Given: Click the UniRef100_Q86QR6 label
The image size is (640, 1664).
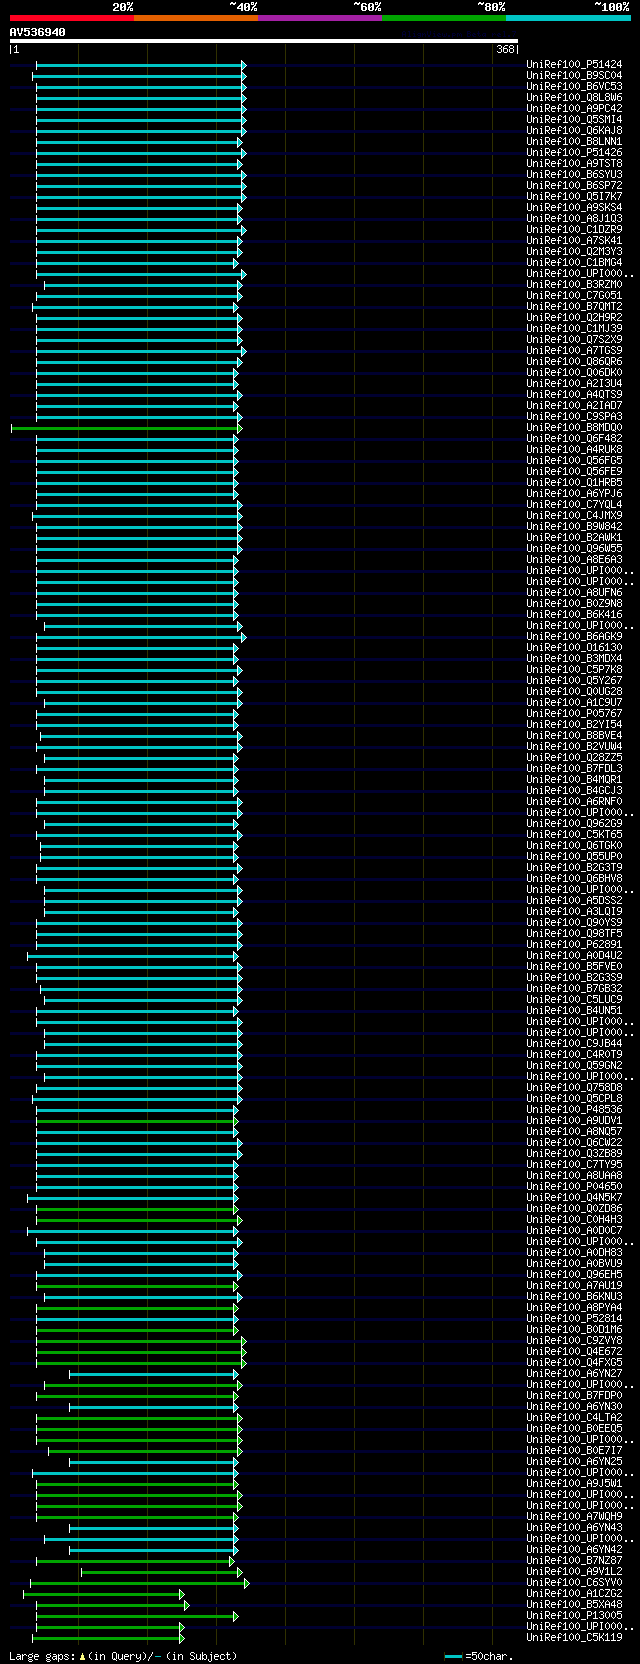Looking at the screenshot, I should [x=574, y=362].
